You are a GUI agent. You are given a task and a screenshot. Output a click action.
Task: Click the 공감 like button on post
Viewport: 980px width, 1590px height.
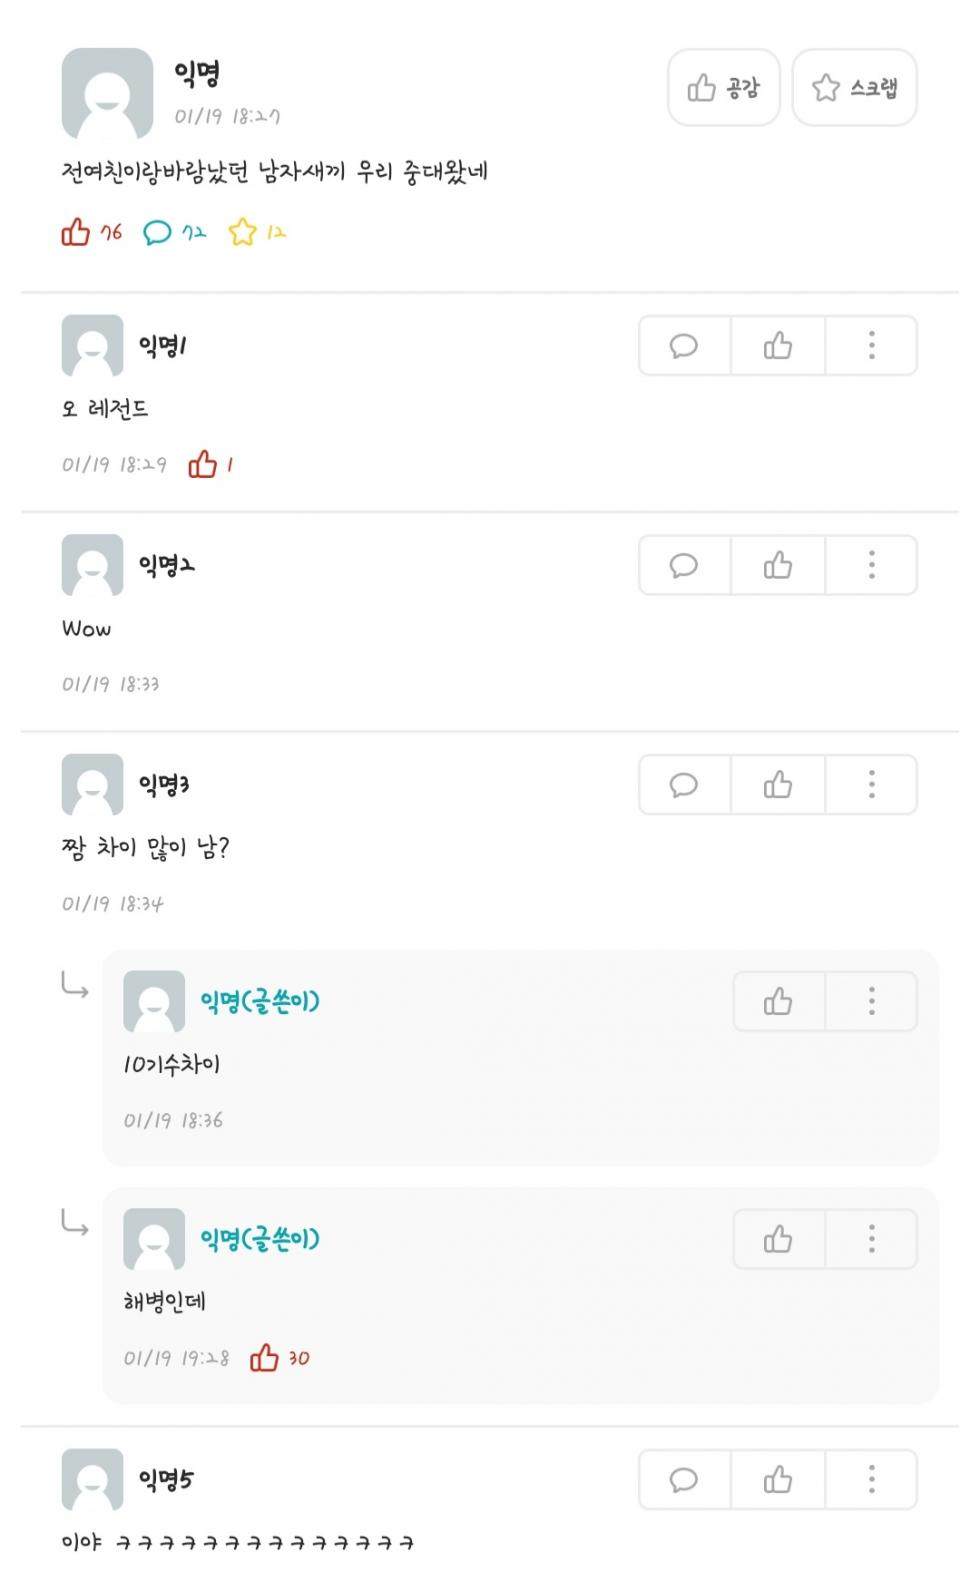tap(723, 88)
